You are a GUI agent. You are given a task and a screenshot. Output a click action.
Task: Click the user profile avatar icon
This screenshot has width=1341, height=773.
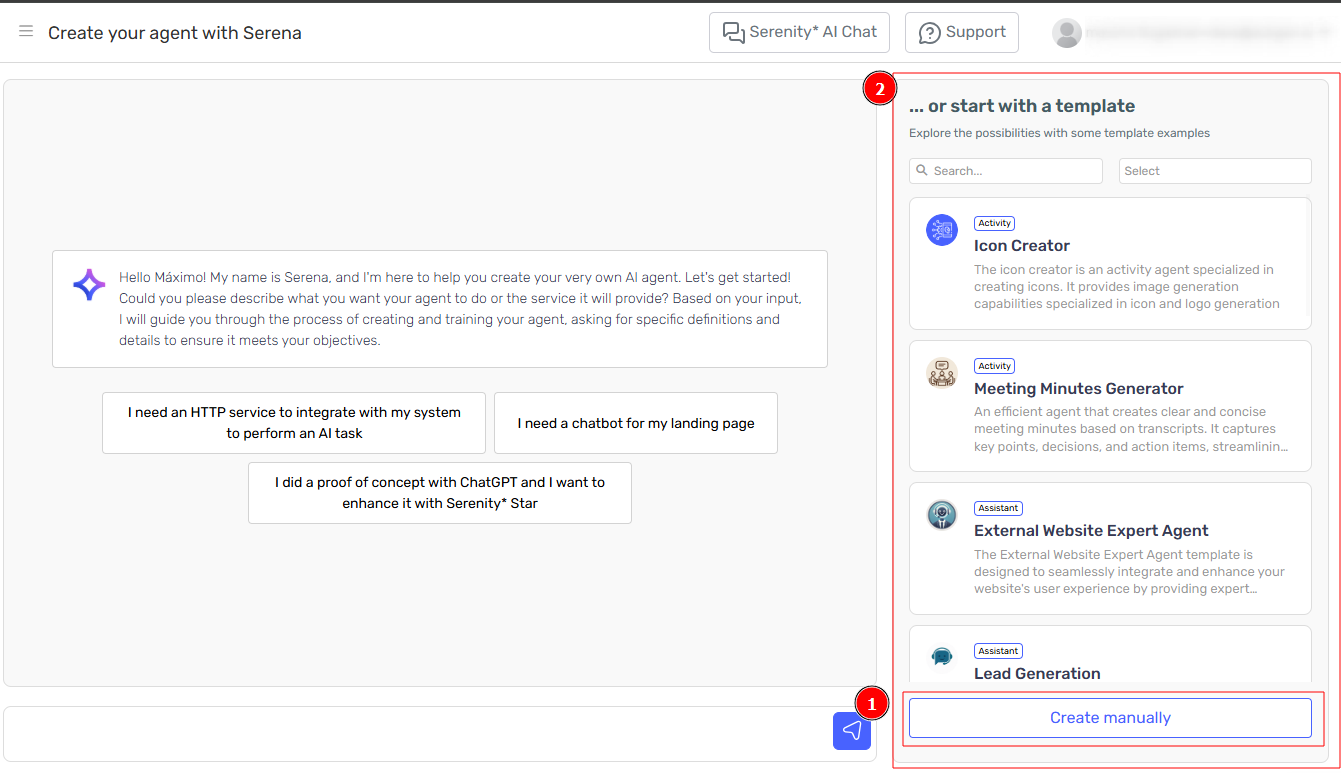[x=1067, y=33]
